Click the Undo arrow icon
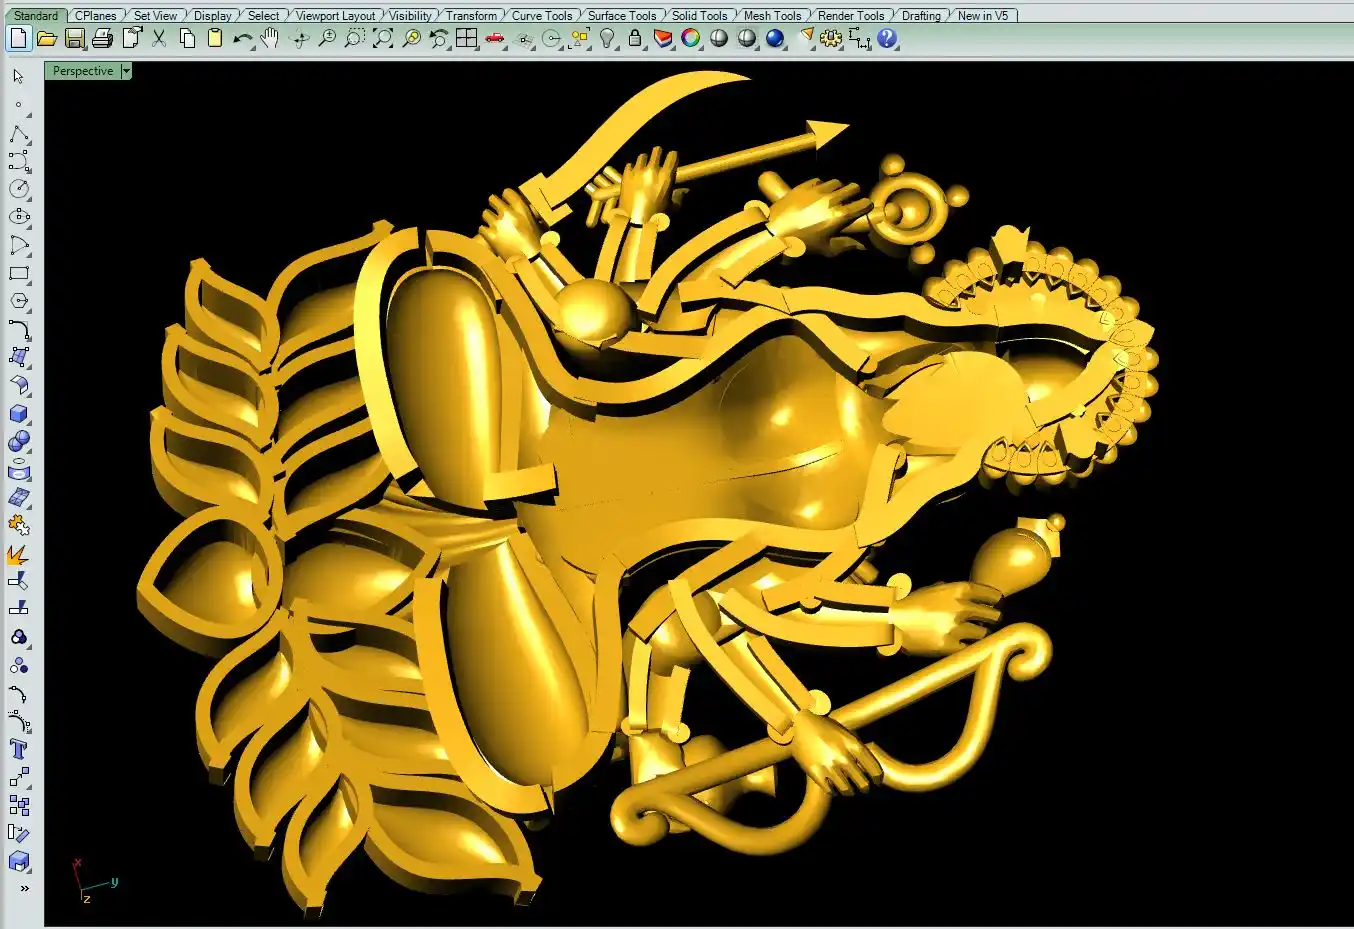The width and height of the screenshot is (1354, 929). (x=242, y=39)
